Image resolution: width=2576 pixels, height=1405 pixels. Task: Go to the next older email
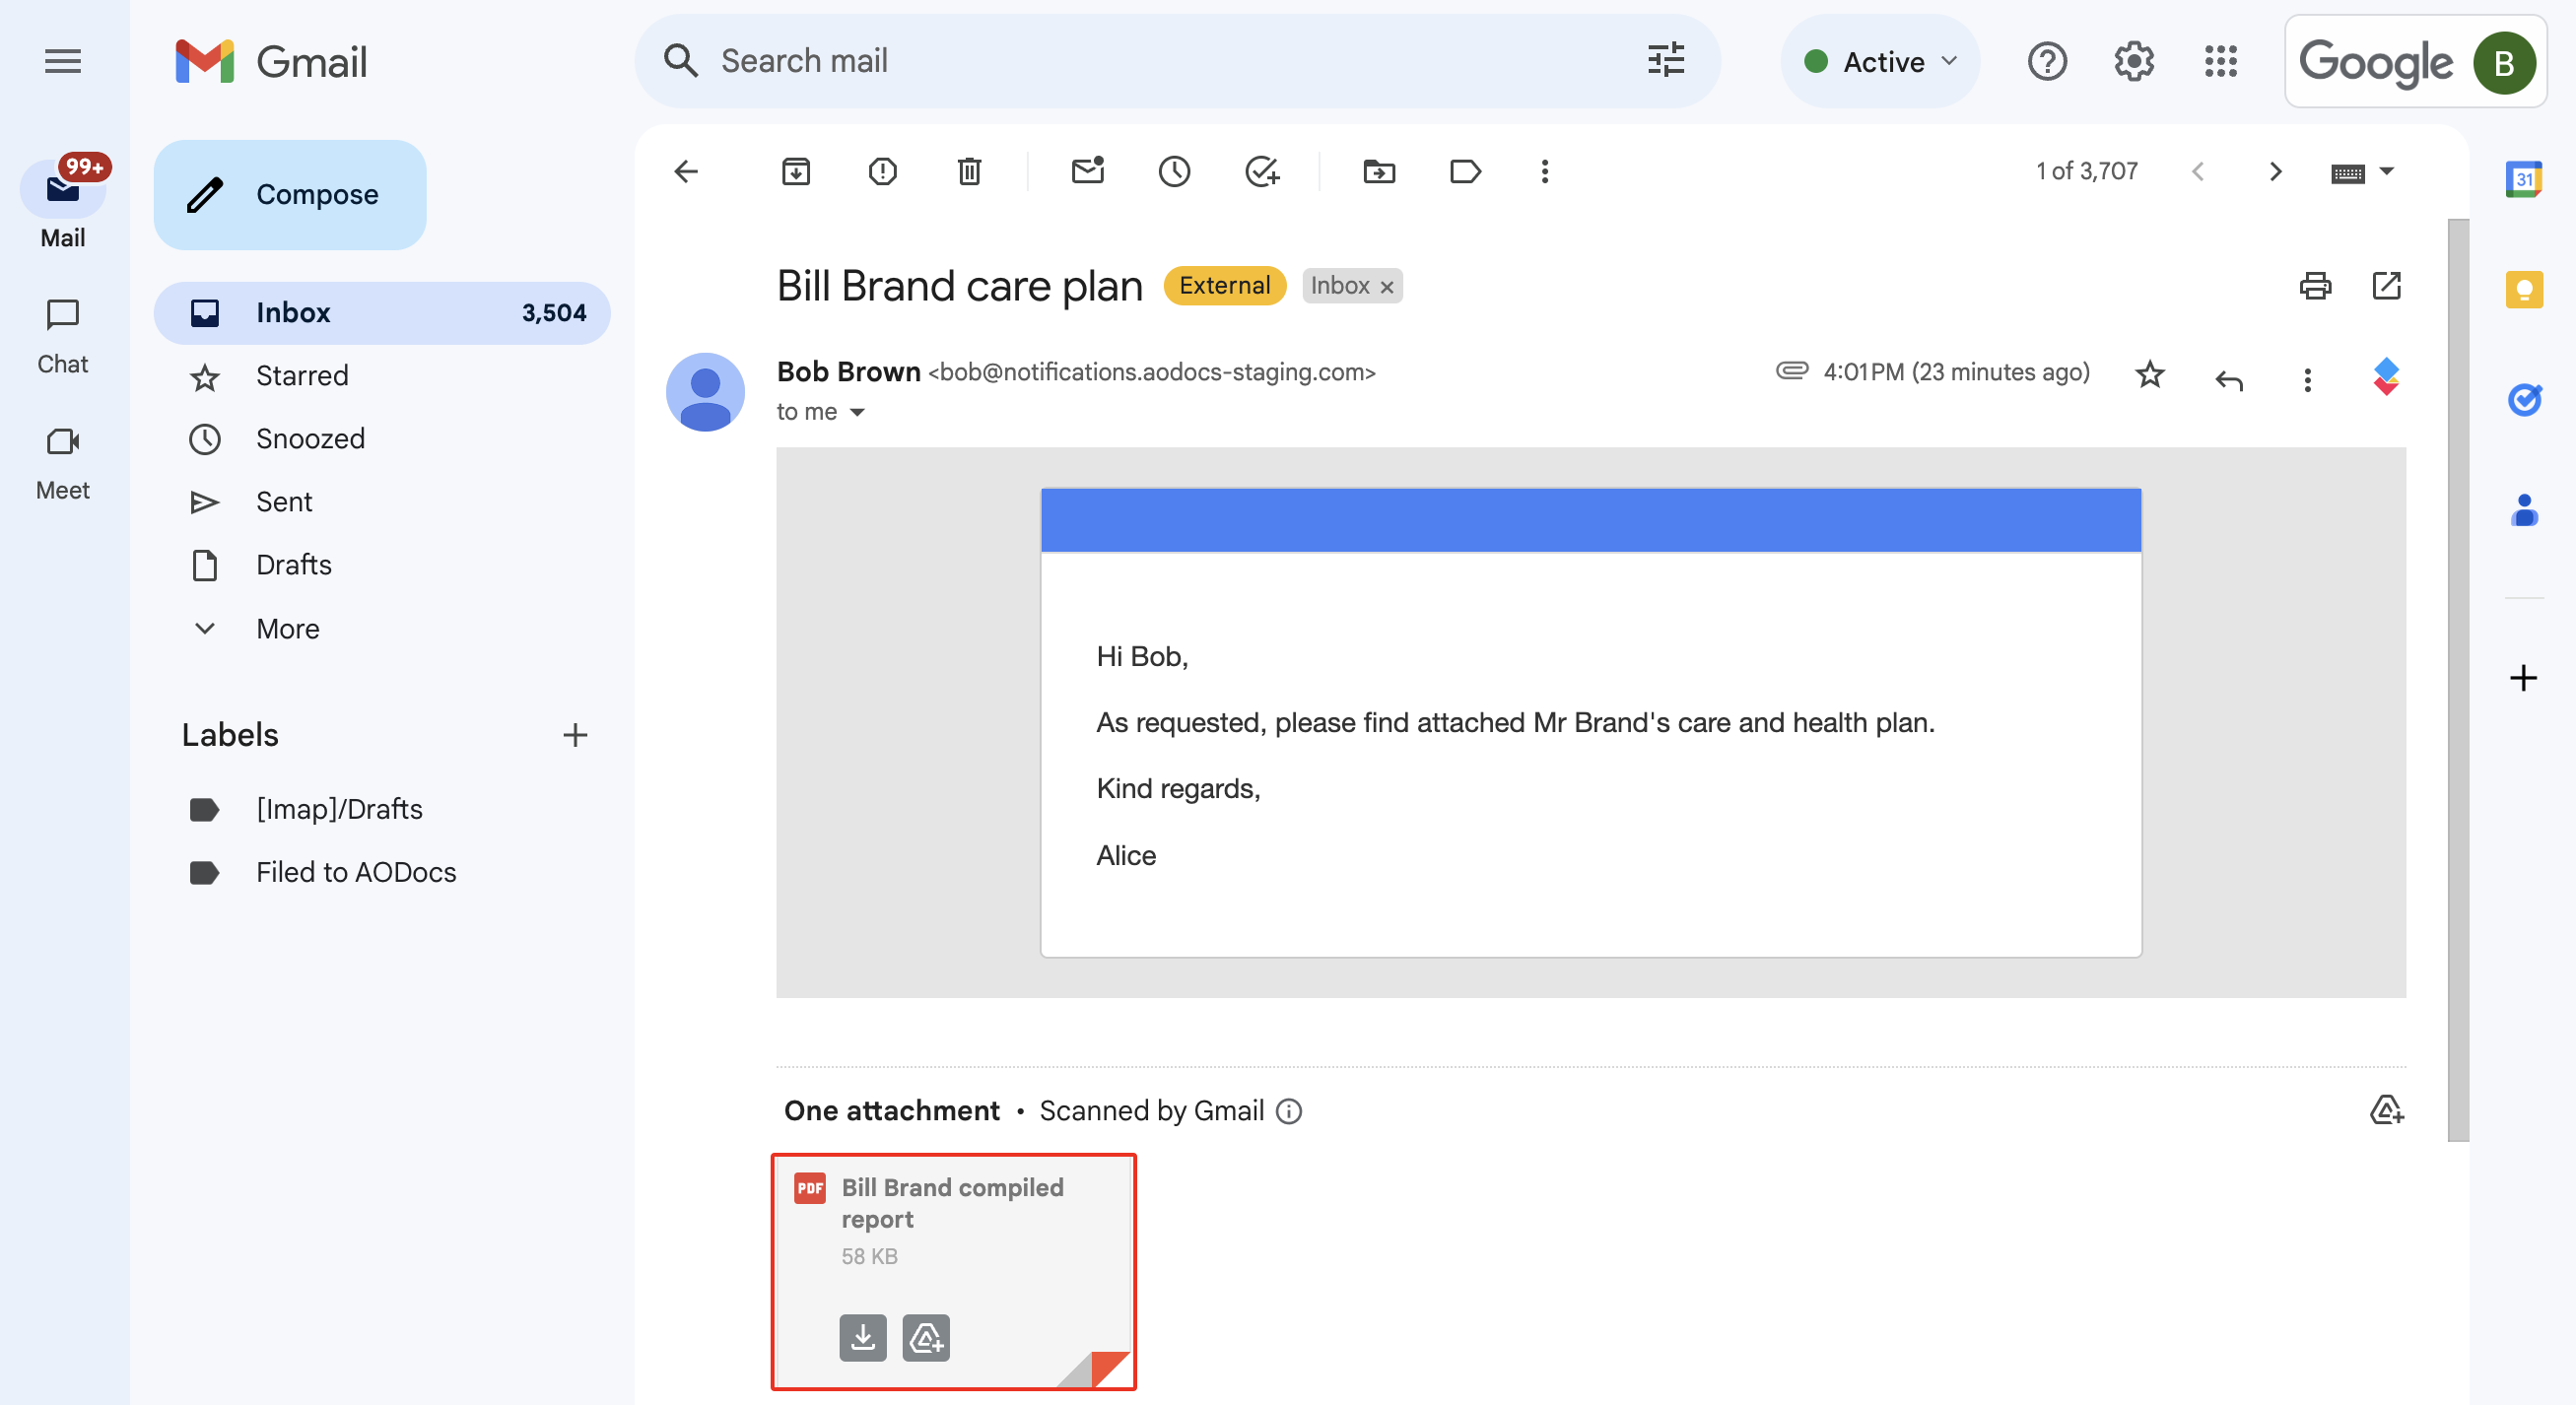(2275, 172)
